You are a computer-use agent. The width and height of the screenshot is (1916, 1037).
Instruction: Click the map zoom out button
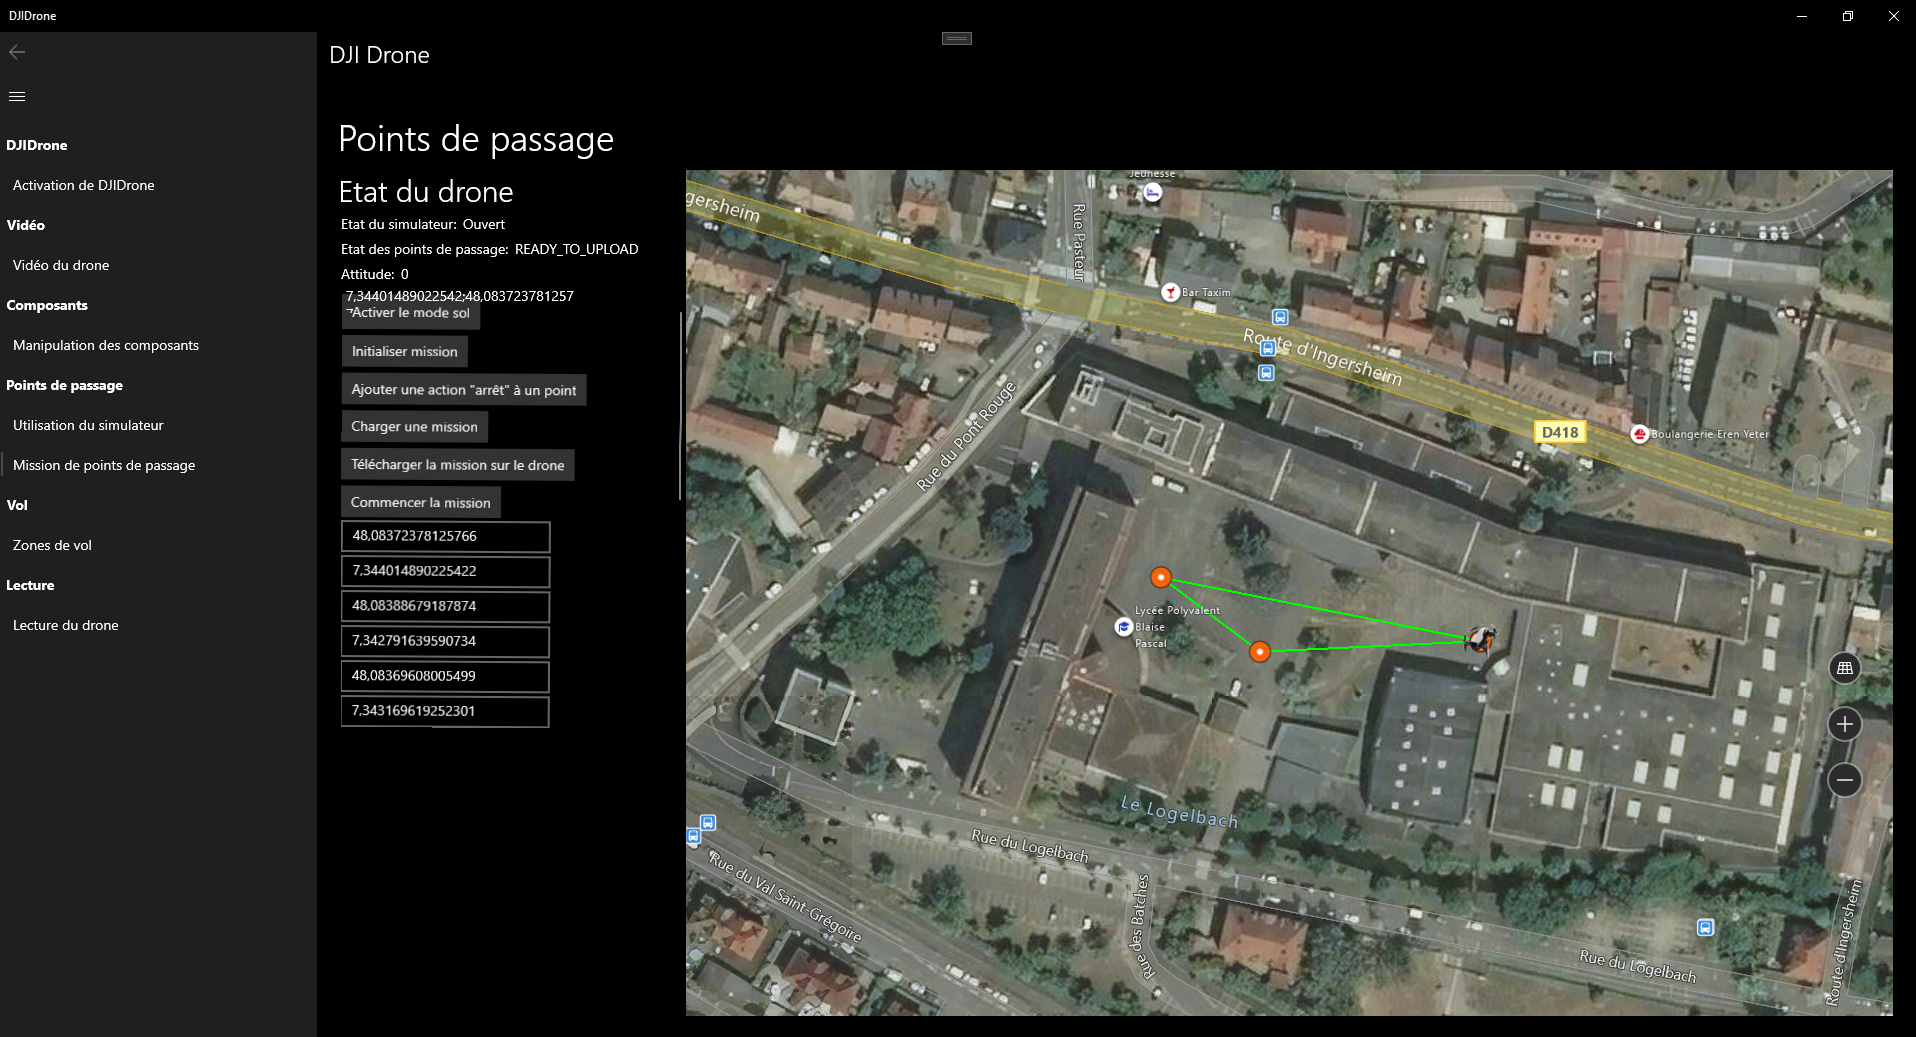point(1844,779)
